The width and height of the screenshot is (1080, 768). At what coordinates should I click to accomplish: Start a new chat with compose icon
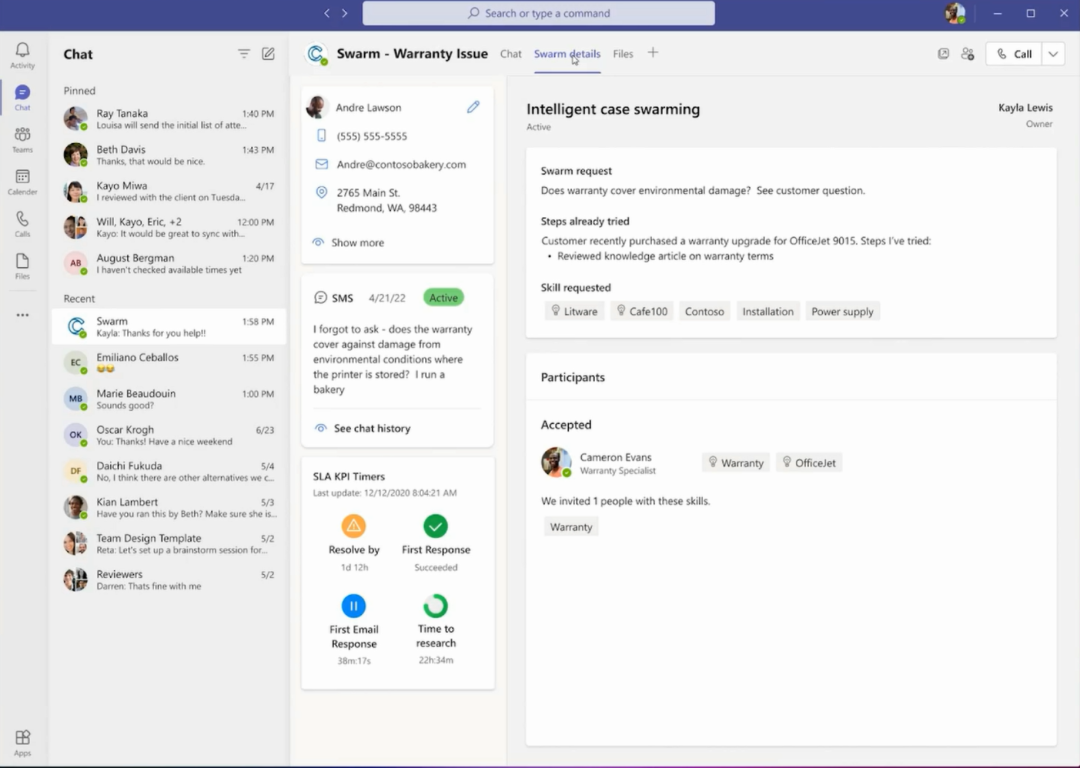pos(268,54)
